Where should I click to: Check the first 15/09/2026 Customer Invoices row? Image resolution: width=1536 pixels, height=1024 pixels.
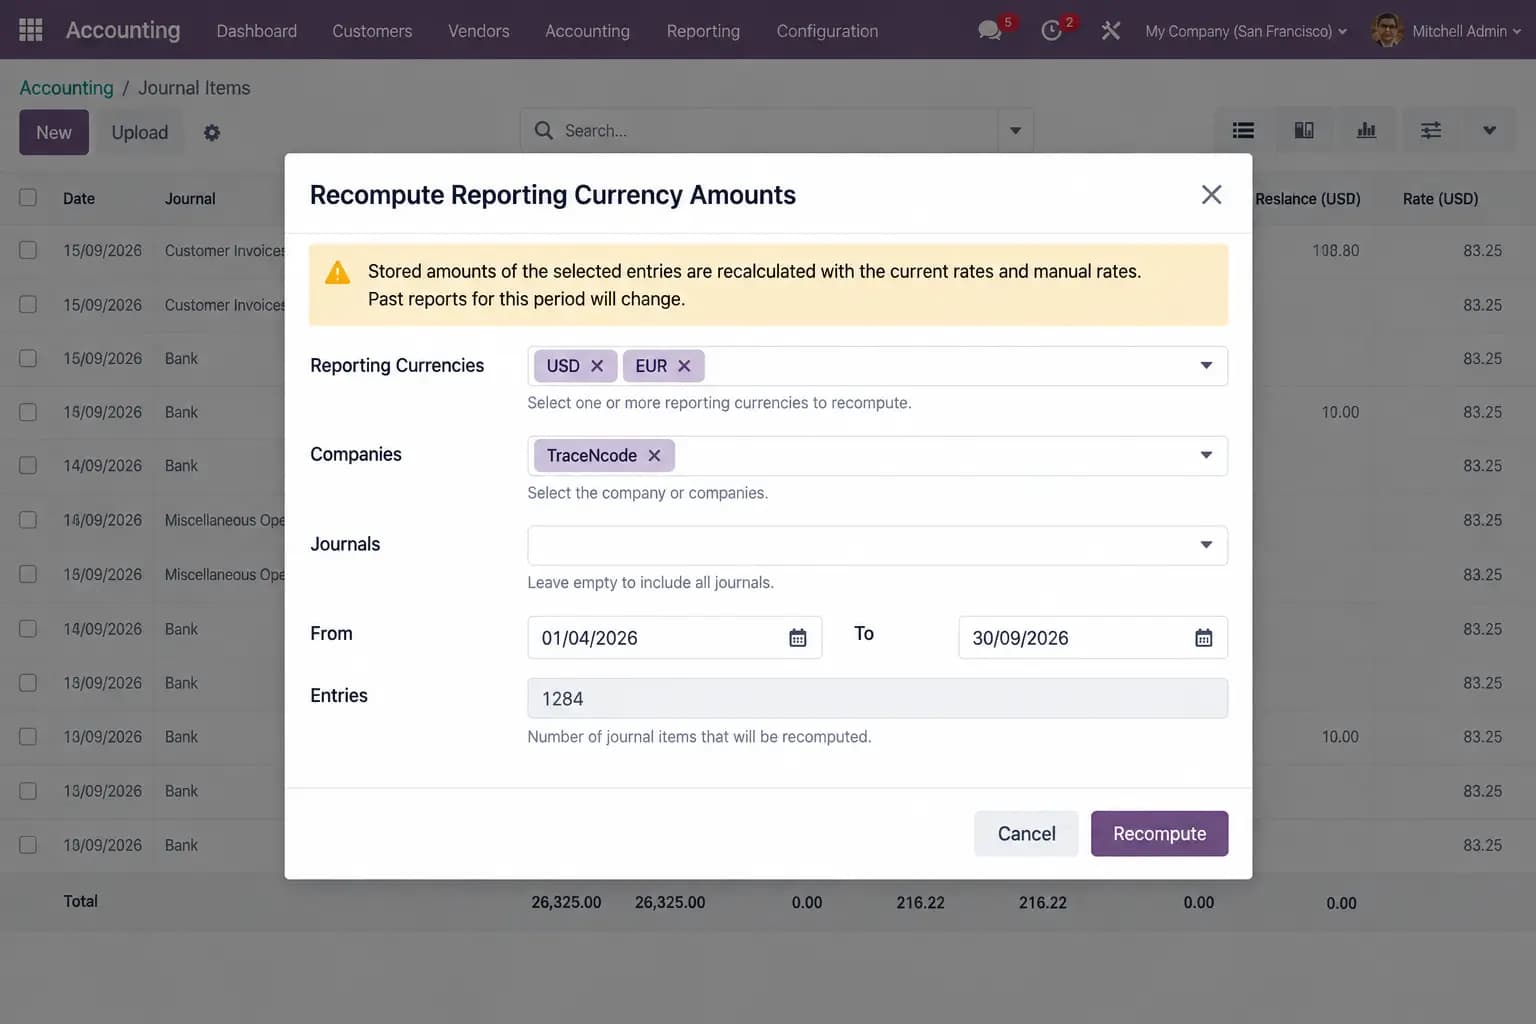(28, 250)
